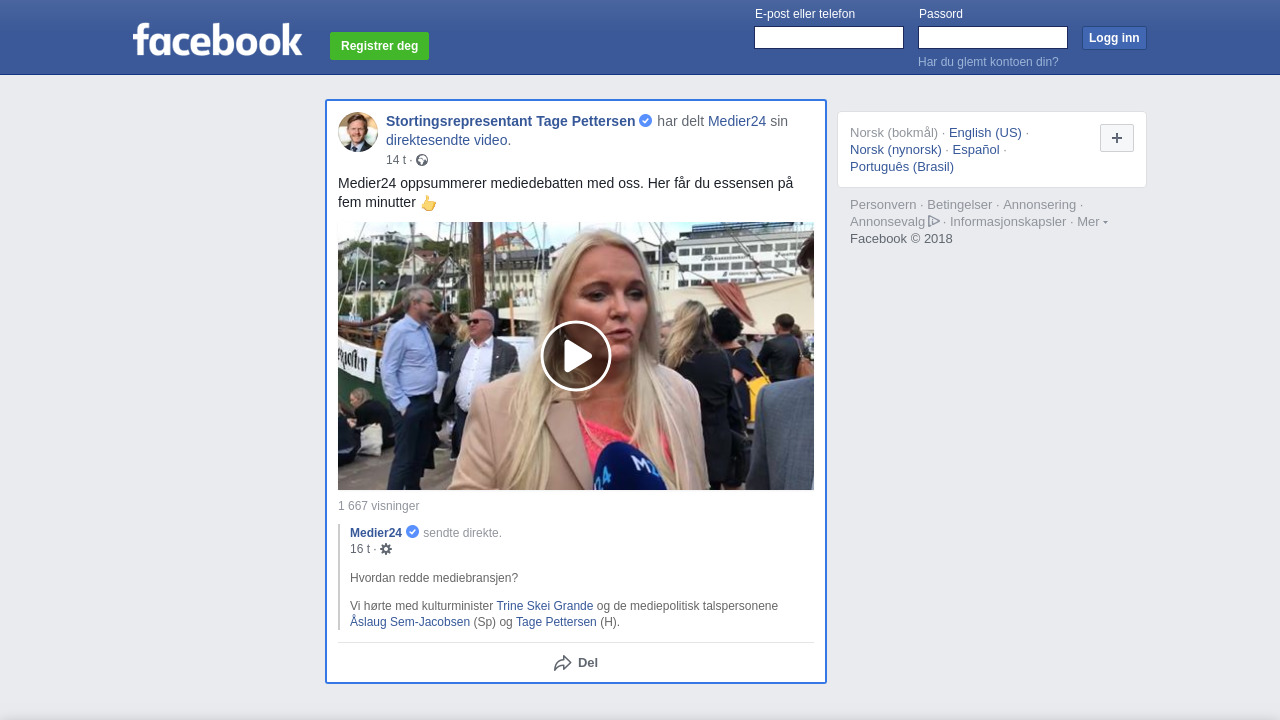
Task: Switch language to English (US)
Action: [x=985, y=133]
